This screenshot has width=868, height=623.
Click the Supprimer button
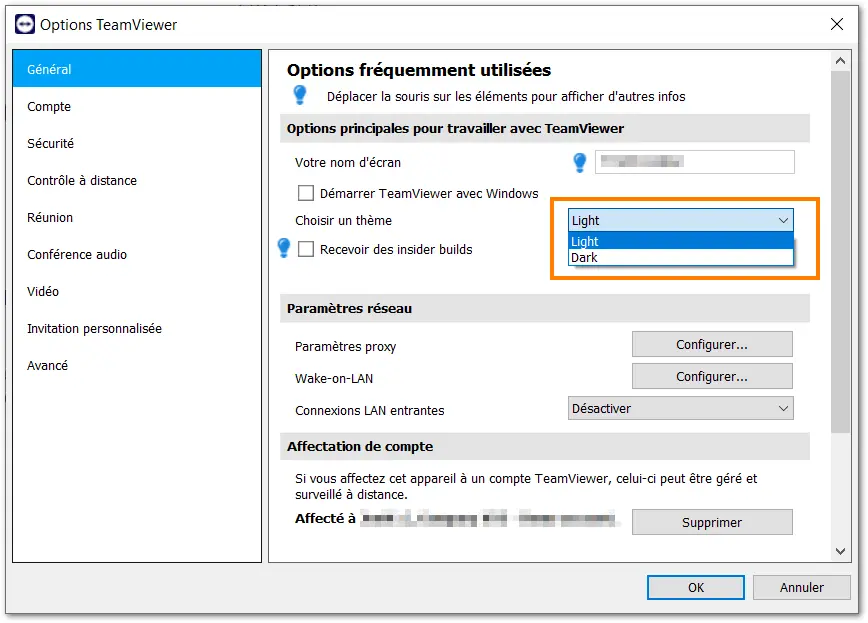[x=712, y=522]
